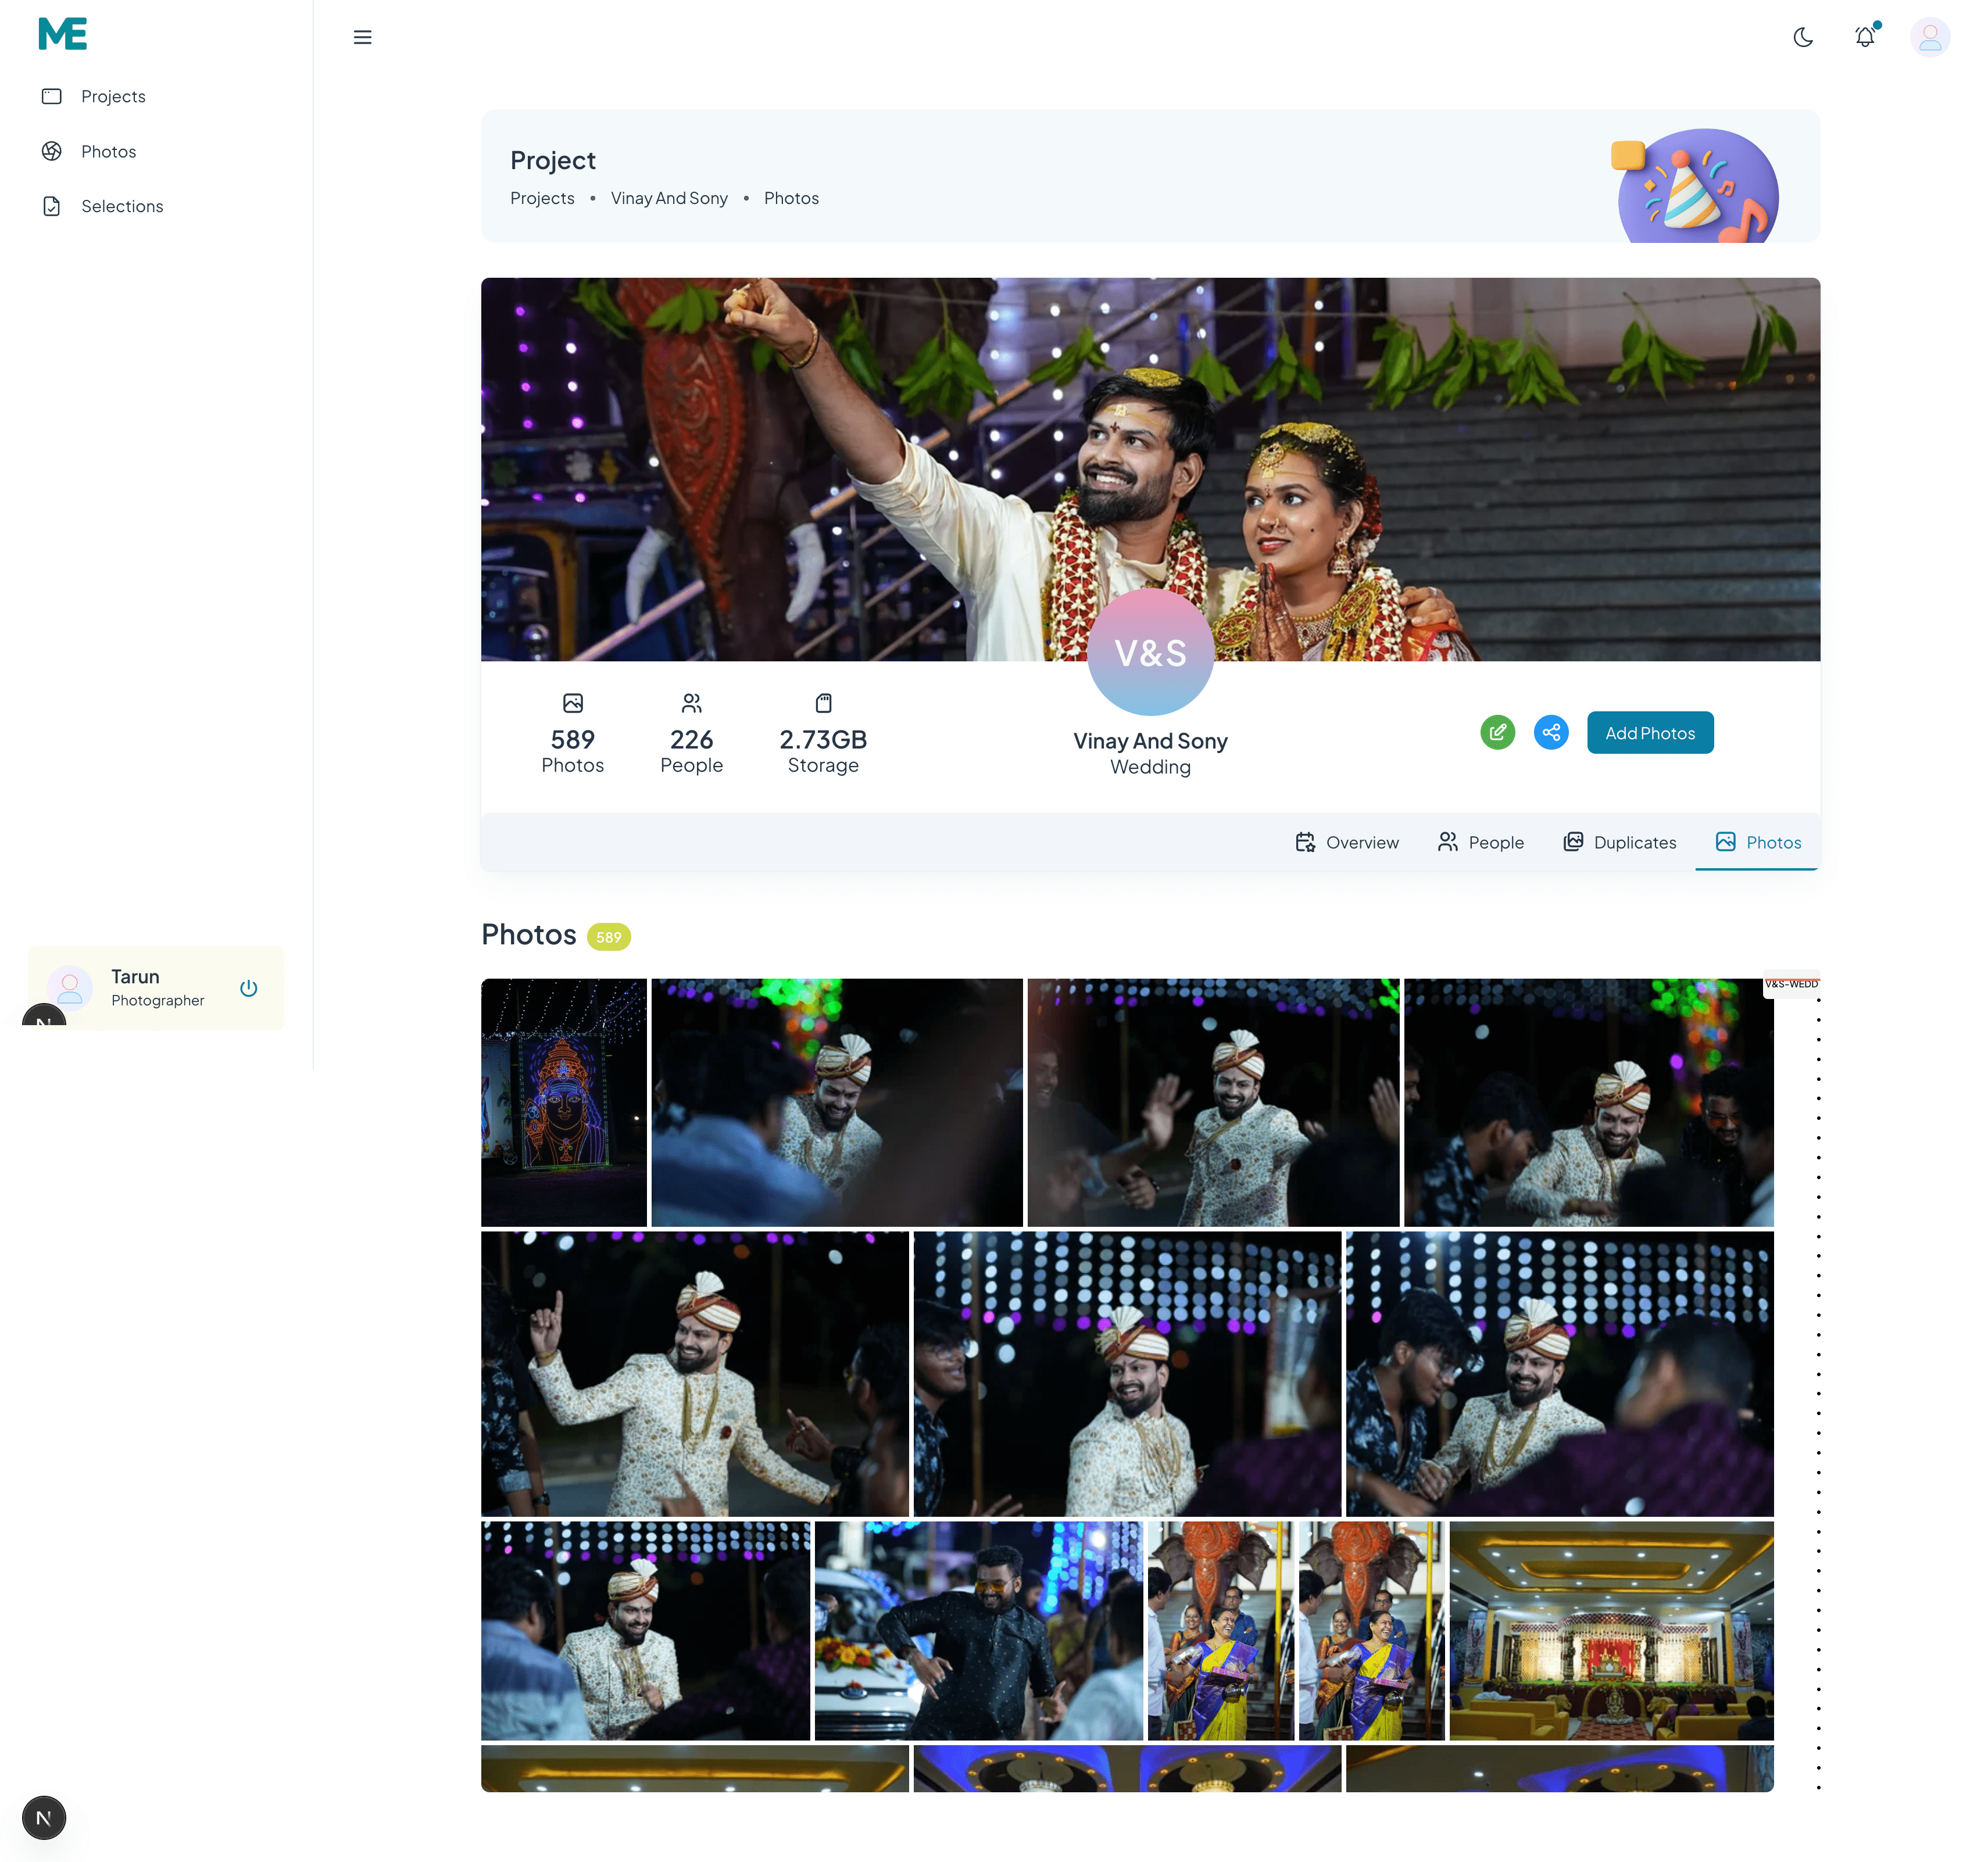Open the decorated wedding hall thumbnail
Viewport: 1988px width, 1862px height.
(x=1610, y=1630)
